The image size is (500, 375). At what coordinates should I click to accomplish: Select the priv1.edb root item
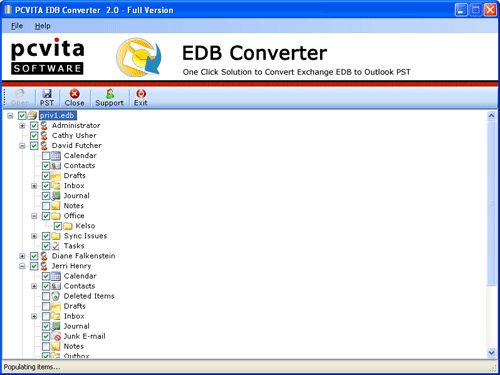pyautogui.click(x=58, y=115)
